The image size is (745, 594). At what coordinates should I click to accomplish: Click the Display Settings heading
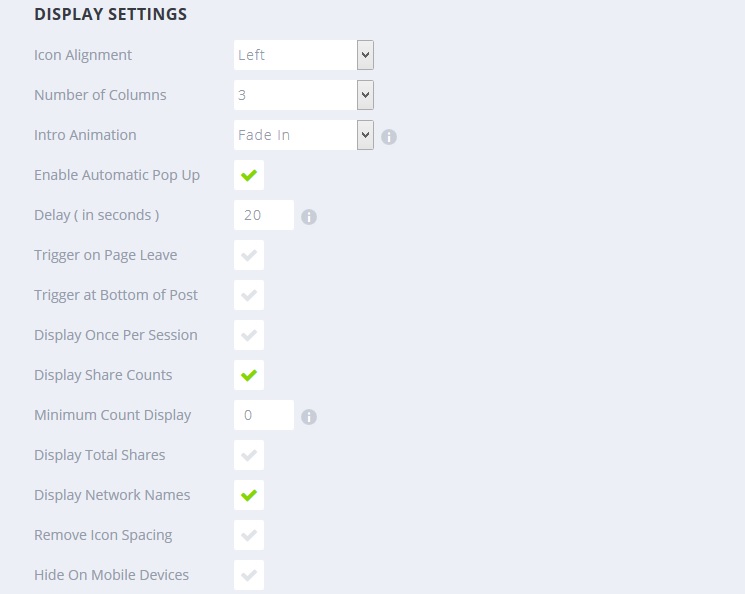110,15
